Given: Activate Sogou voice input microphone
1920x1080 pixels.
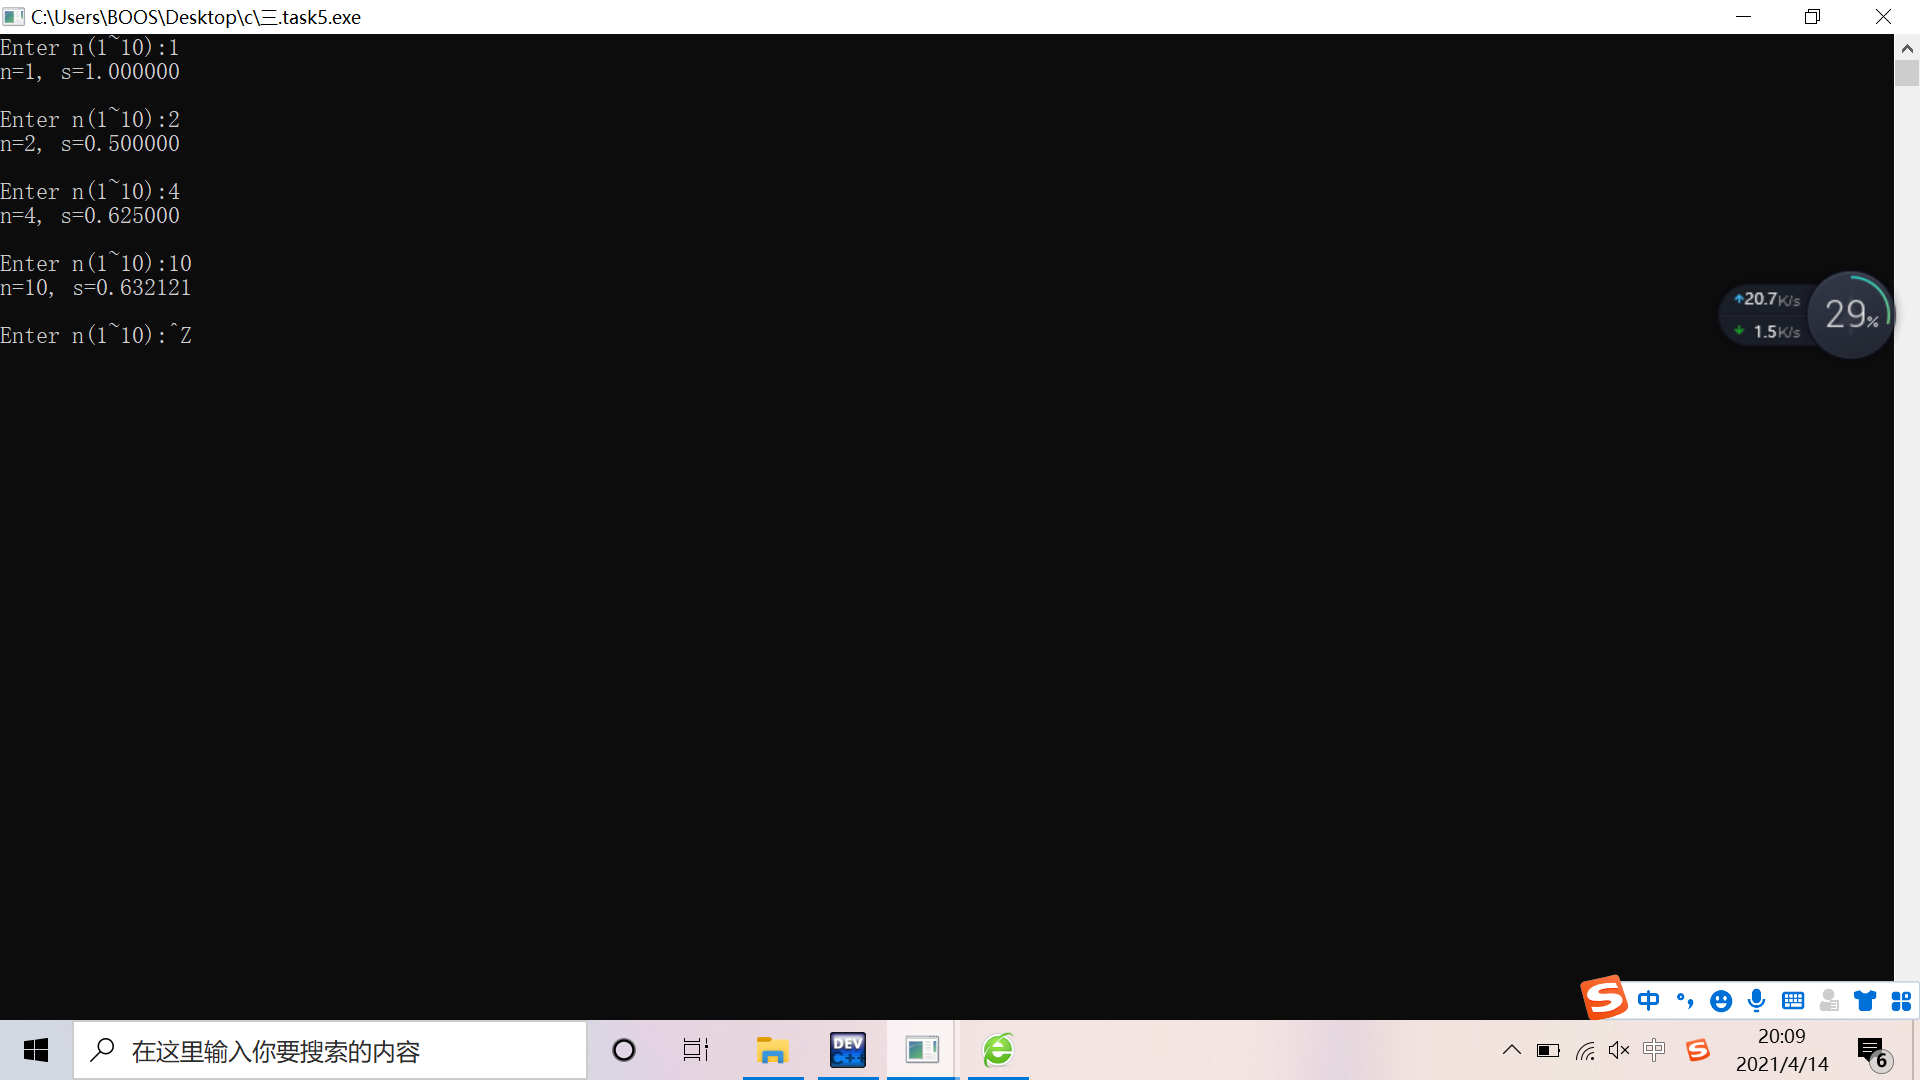Looking at the screenshot, I should (1756, 1001).
